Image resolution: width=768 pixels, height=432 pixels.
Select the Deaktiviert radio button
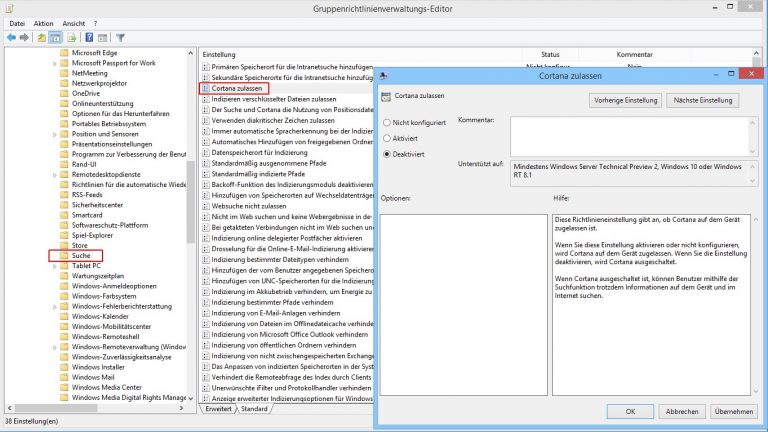tap(387, 154)
